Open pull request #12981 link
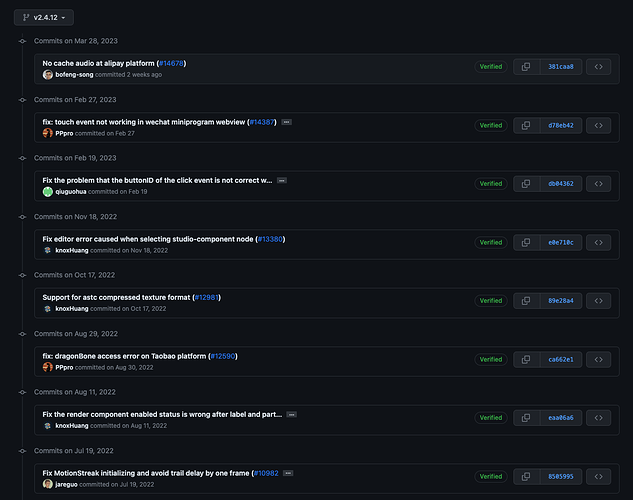Image resolution: width=633 pixels, height=500 pixels. (206, 297)
